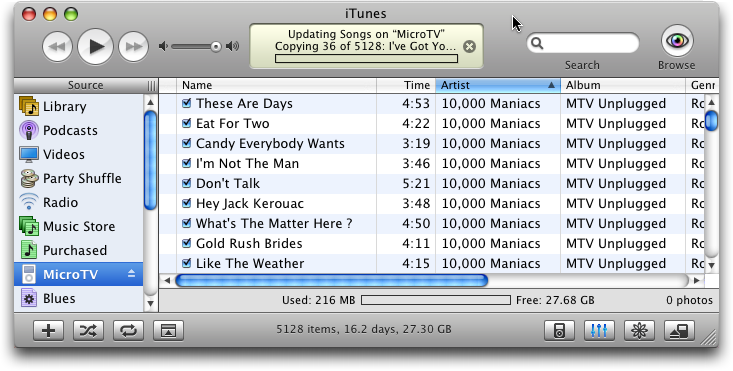Sort by the partially visible Genre column
The width and height of the screenshot is (733, 371).
click(x=702, y=86)
